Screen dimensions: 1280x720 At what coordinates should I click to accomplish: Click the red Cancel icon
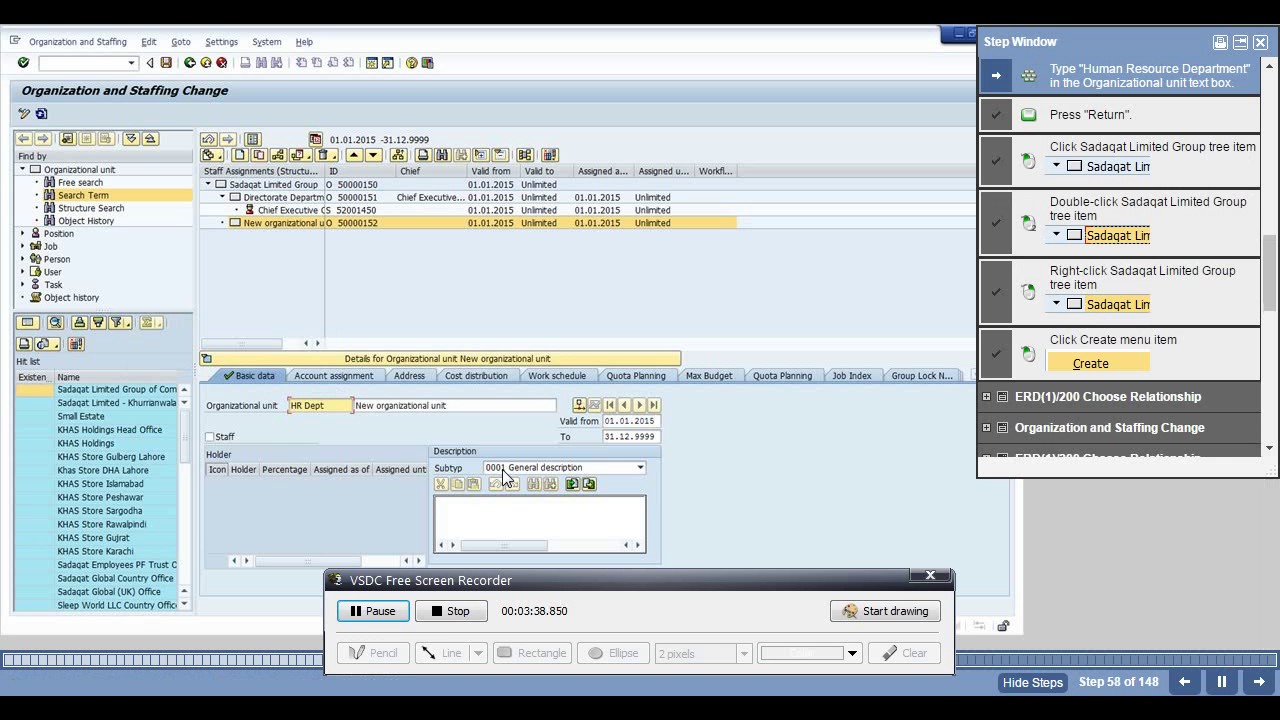pos(222,63)
